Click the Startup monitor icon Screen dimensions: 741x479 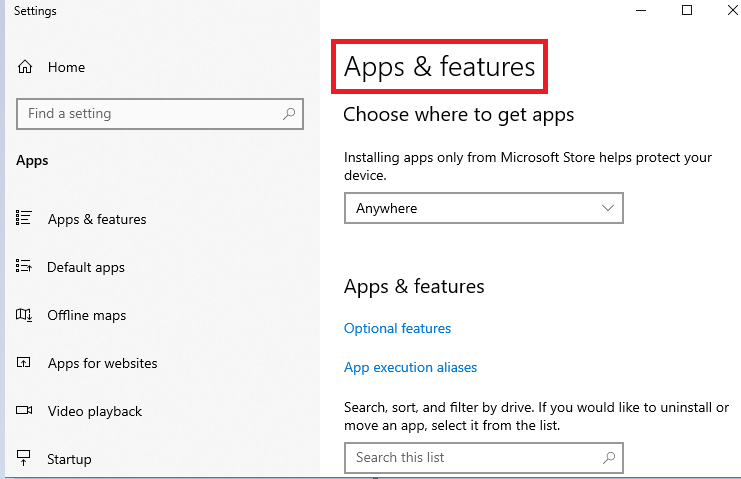pos(24,458)
